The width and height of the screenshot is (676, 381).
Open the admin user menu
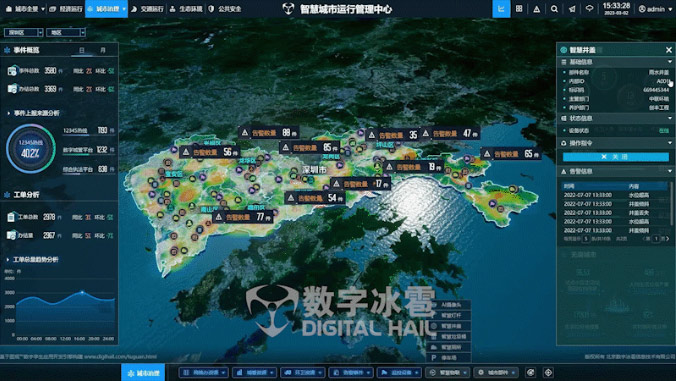[x=655, y=9]
